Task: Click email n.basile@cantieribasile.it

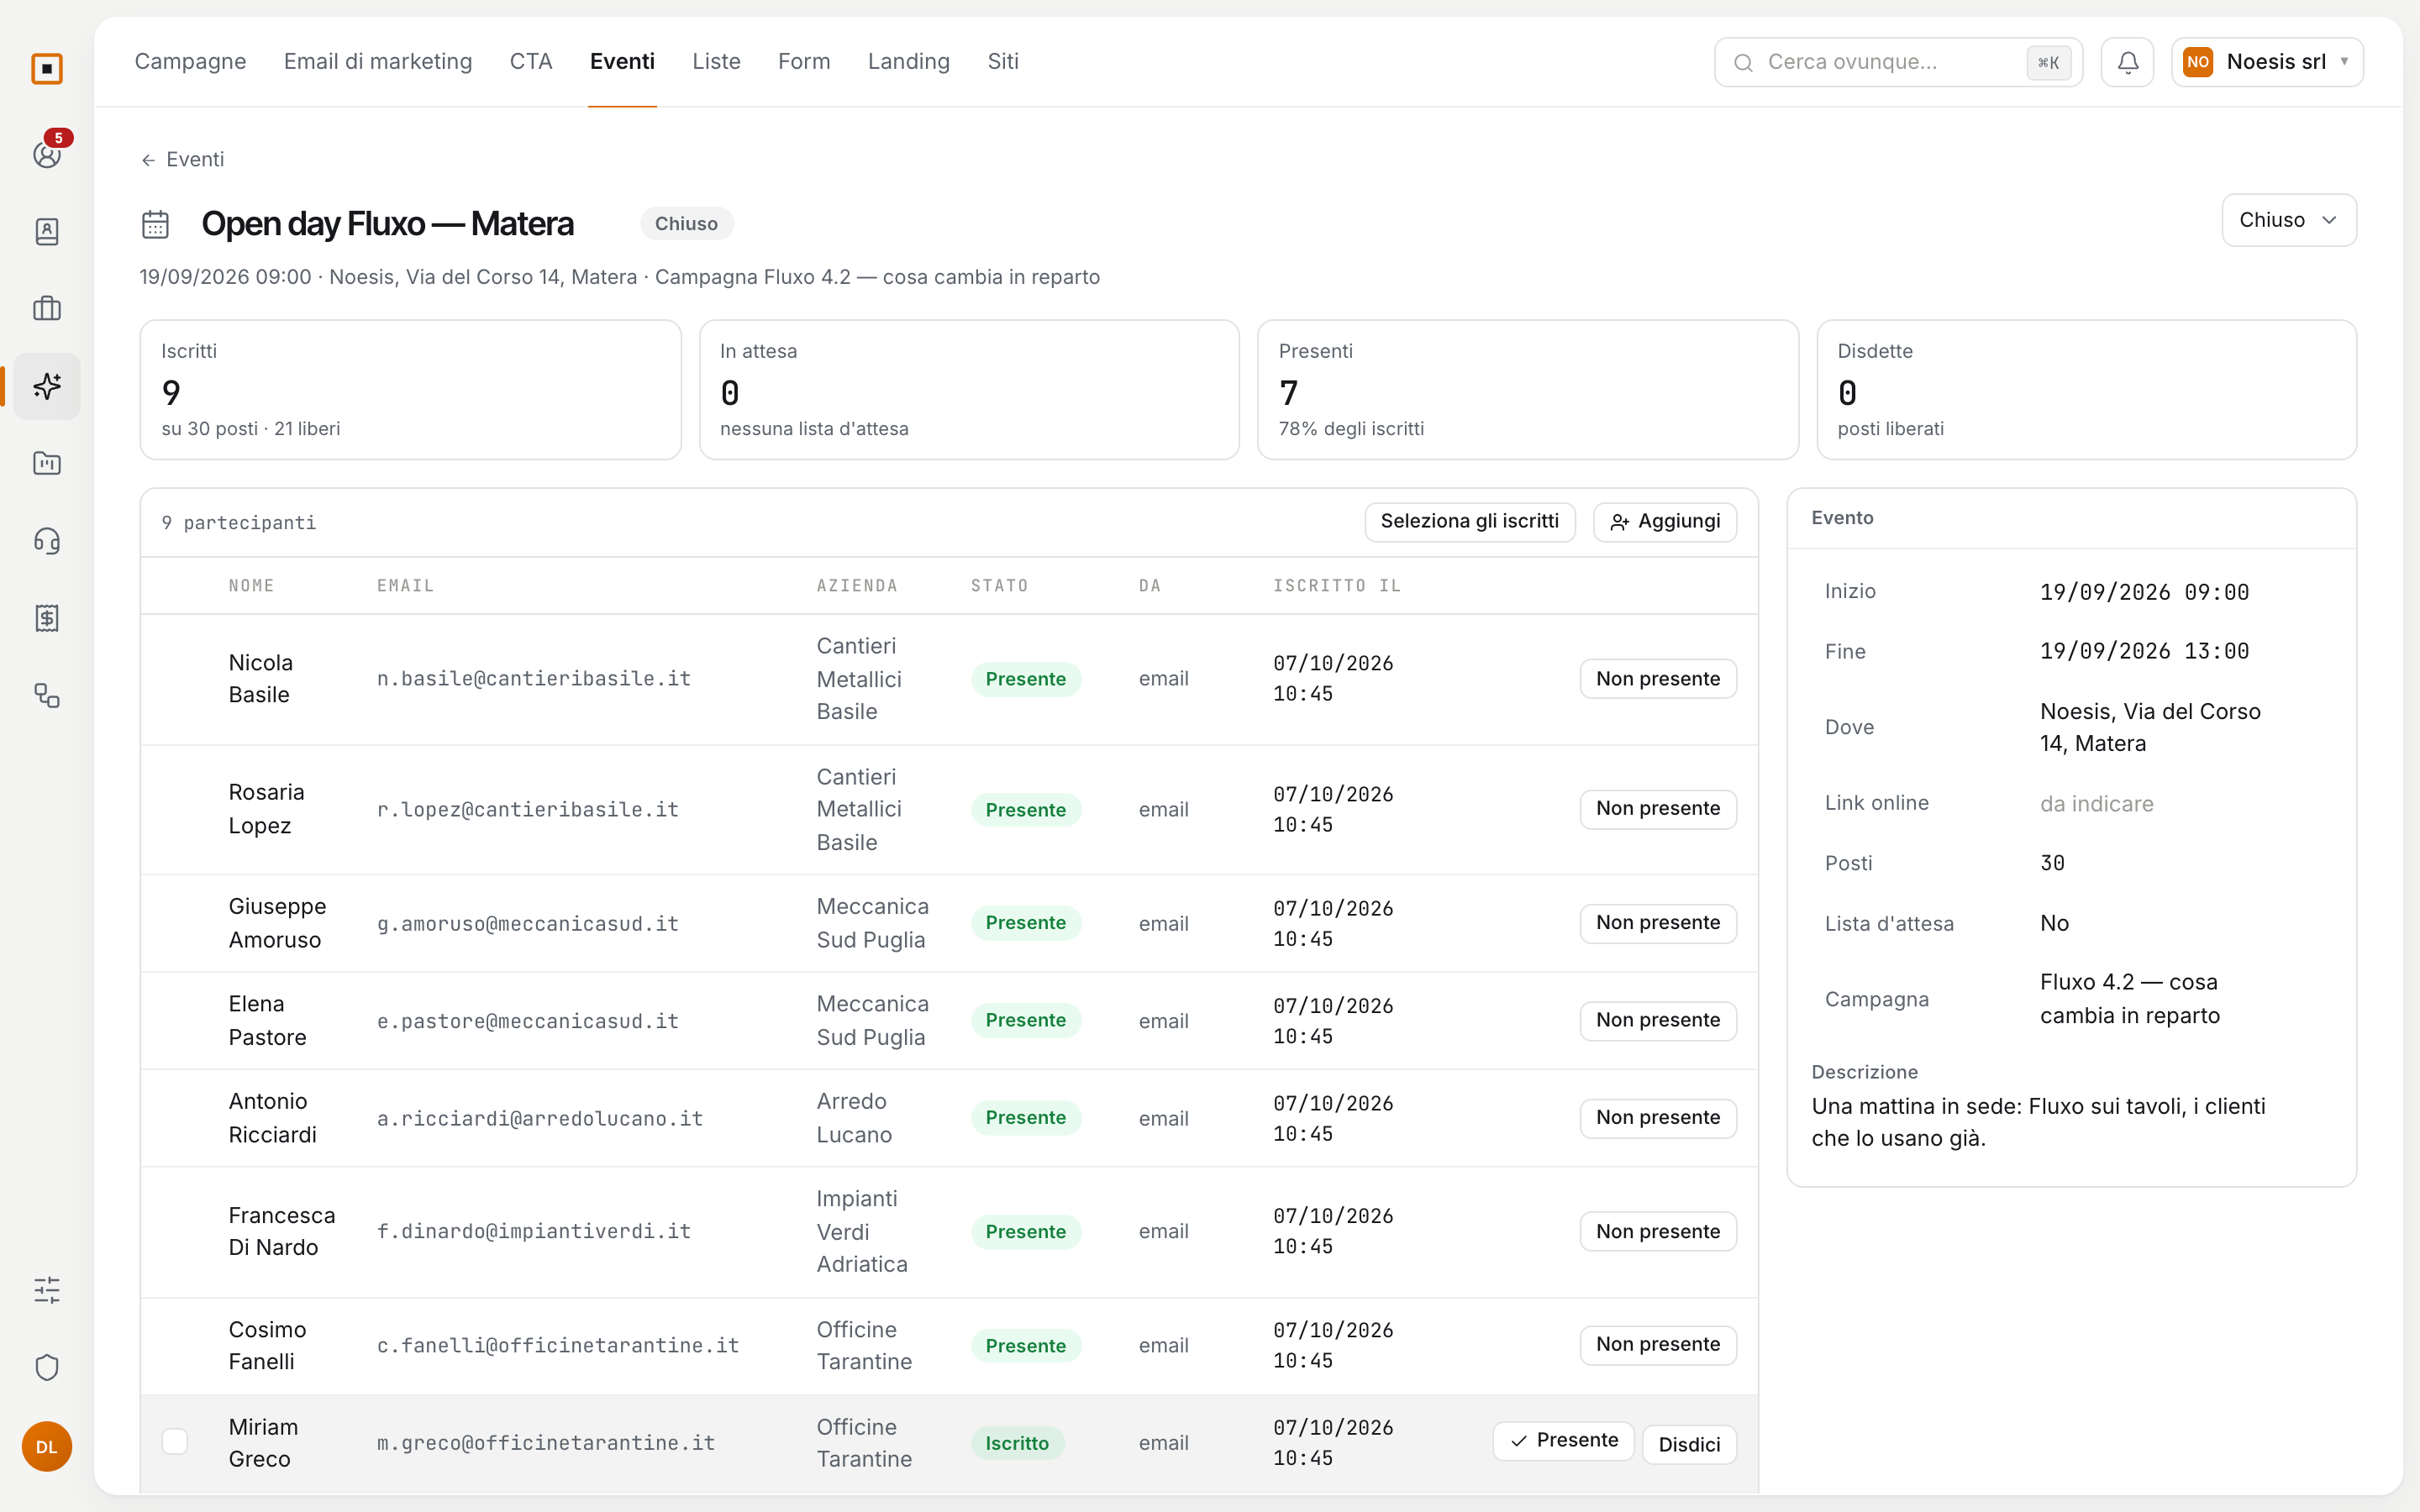Action: [x=534, y=679]
